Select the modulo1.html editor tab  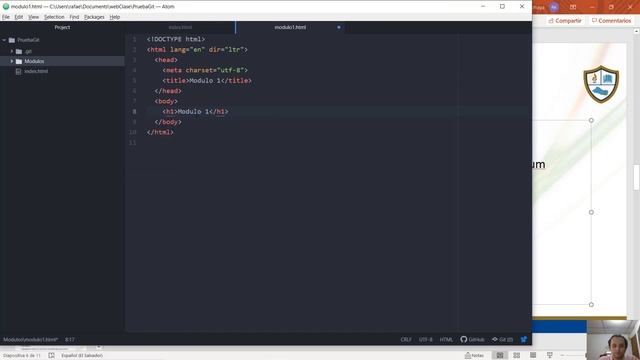[x=290, y=27]
